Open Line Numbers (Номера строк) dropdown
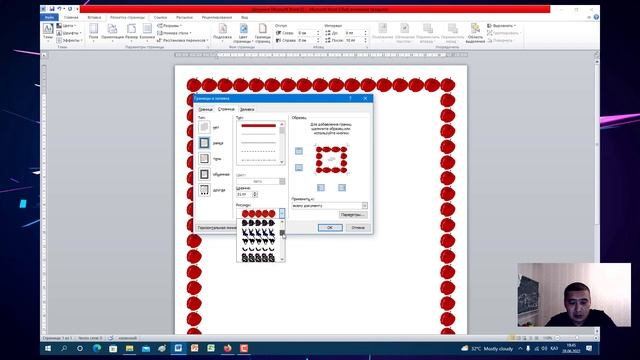The height and width of the screenshot is (360, 640). (174, 33)
